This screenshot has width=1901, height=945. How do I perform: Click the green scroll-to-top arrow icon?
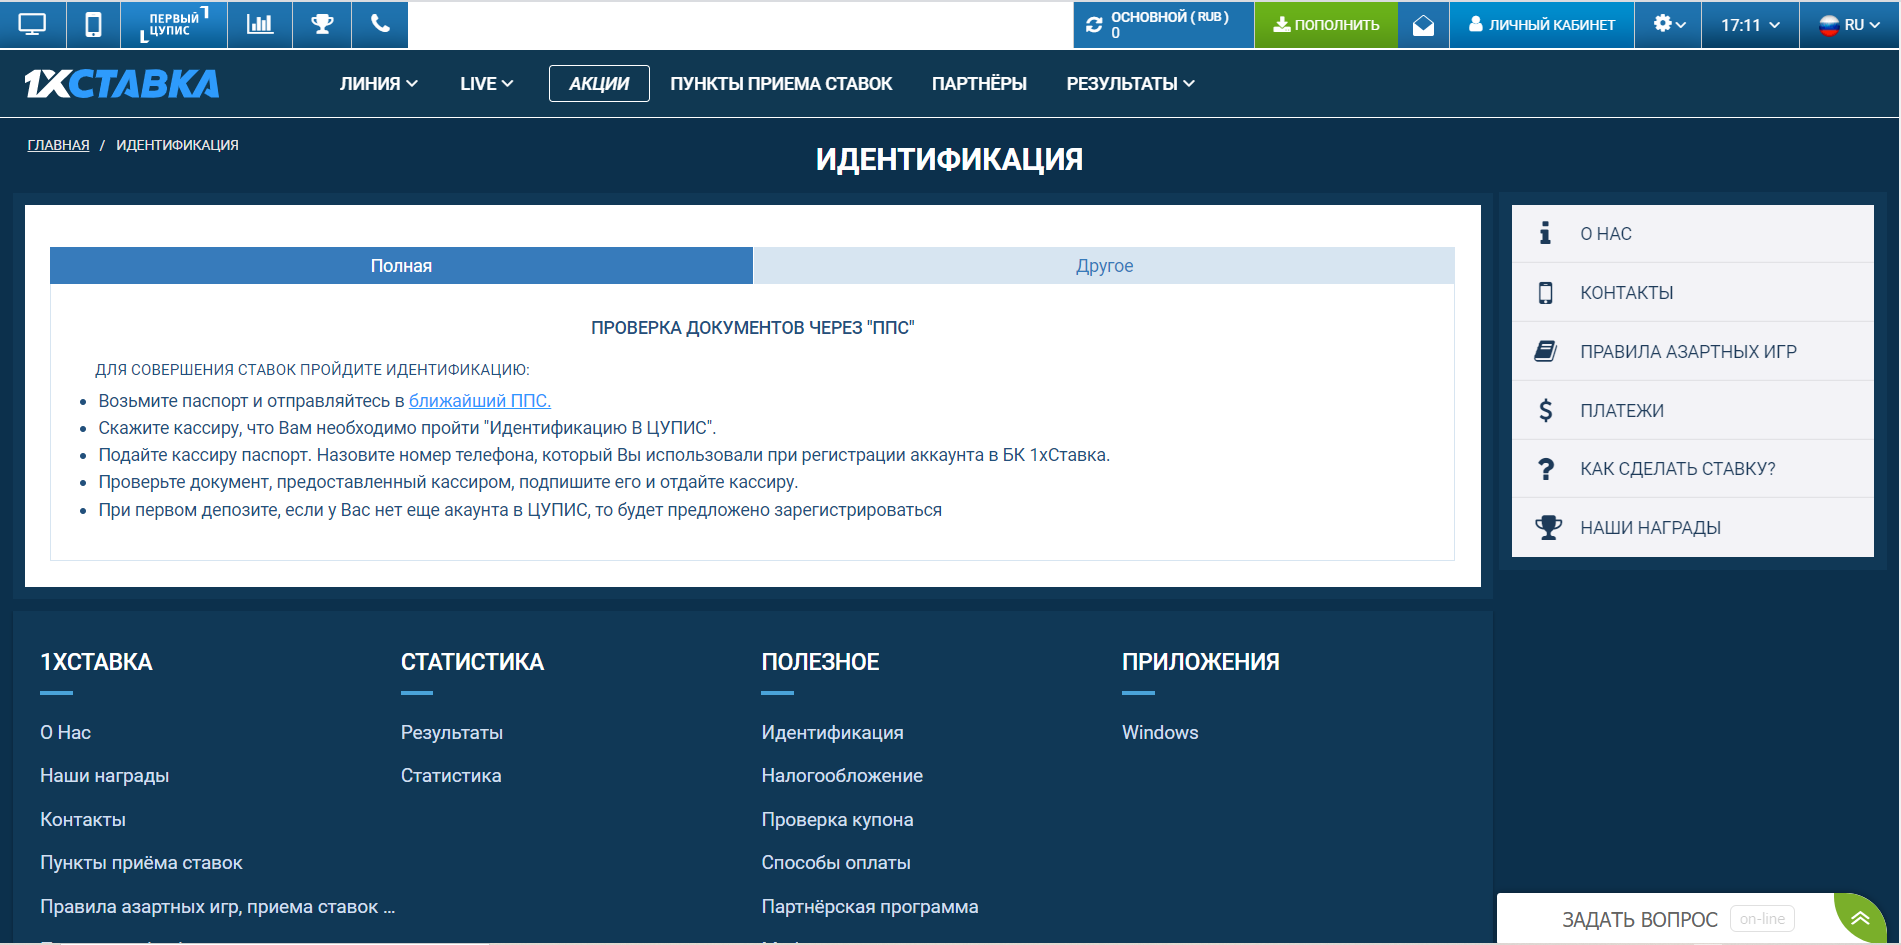1860,918
